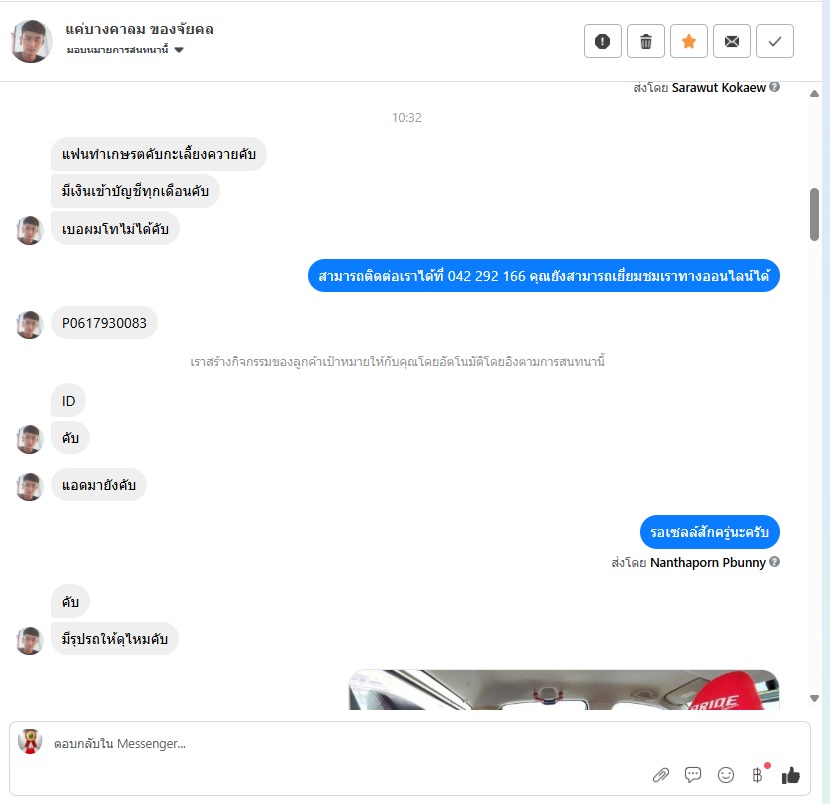
Task: Mark conversation as spam with exclamation icon
Action: point(602,41)
